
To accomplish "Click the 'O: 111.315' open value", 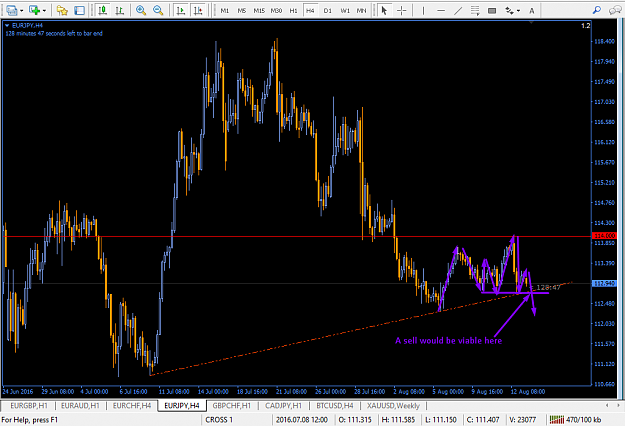I will tap(355, 420).
